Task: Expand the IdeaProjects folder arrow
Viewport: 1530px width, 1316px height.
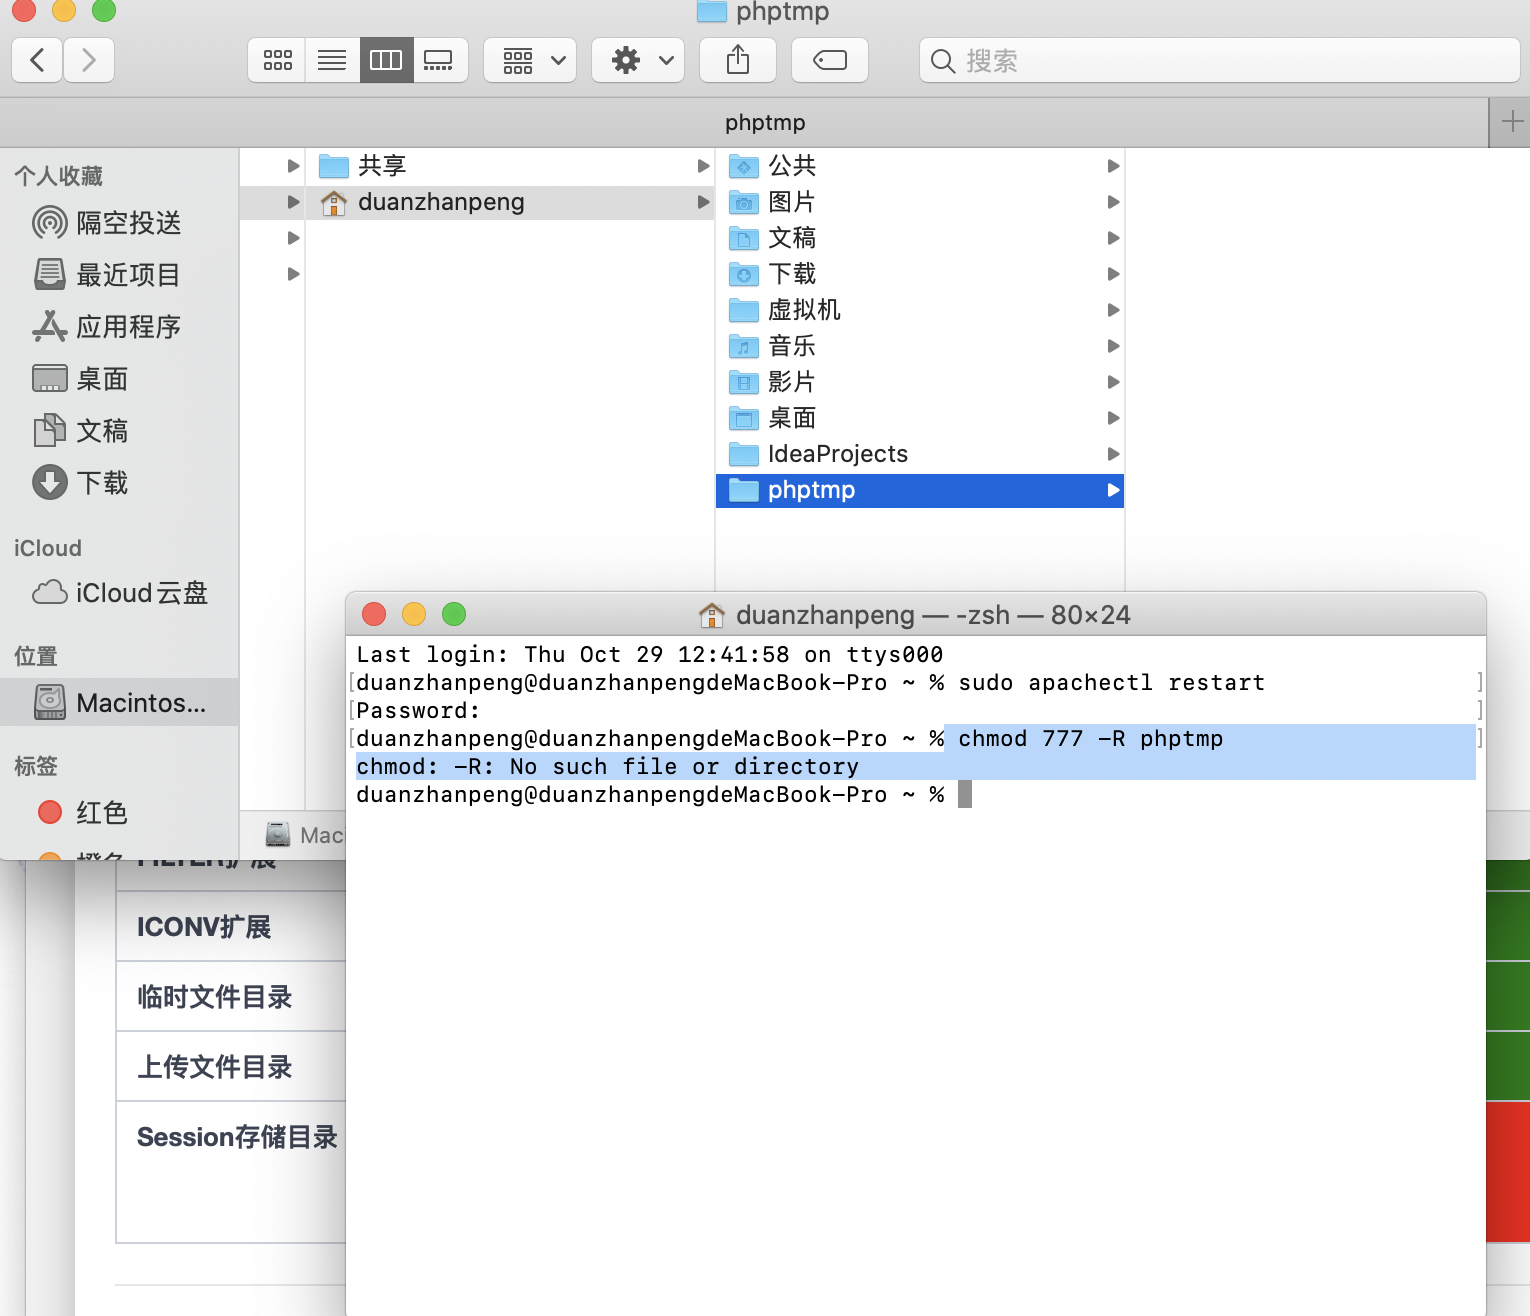Action: click(1113, 454)
